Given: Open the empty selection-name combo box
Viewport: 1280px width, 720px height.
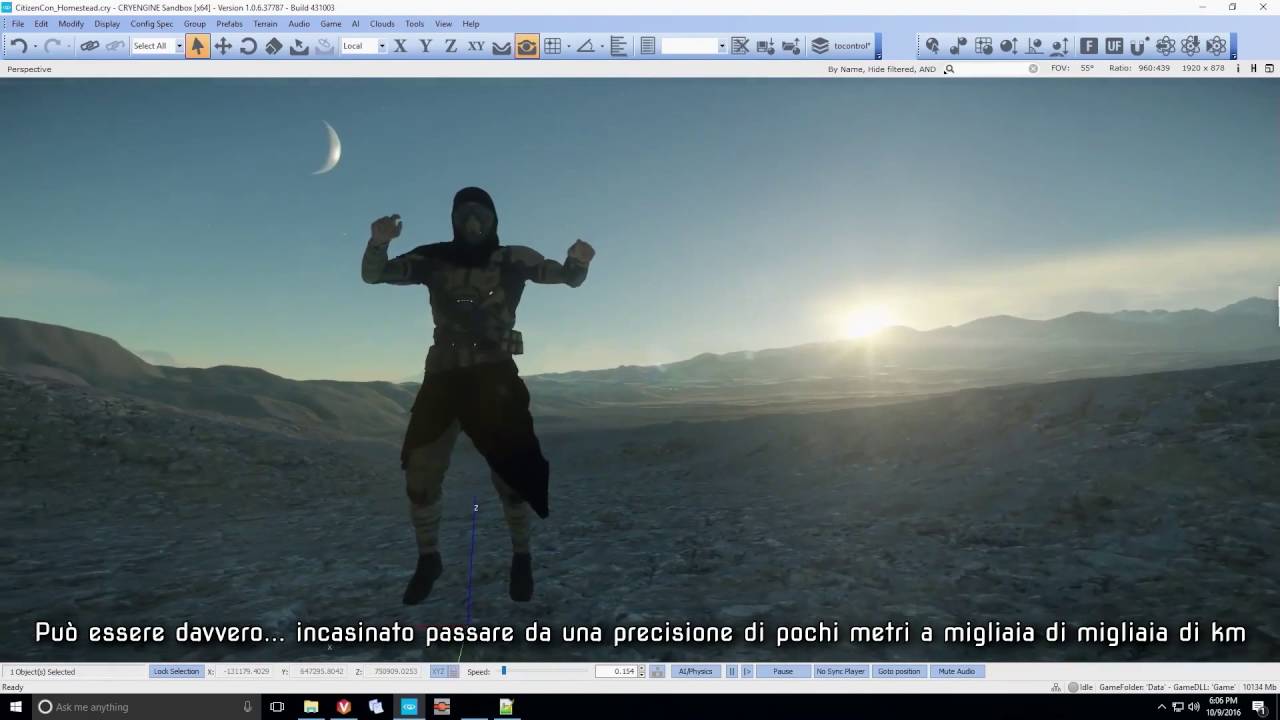Looking at the screenshot, I should click(693, 46).
